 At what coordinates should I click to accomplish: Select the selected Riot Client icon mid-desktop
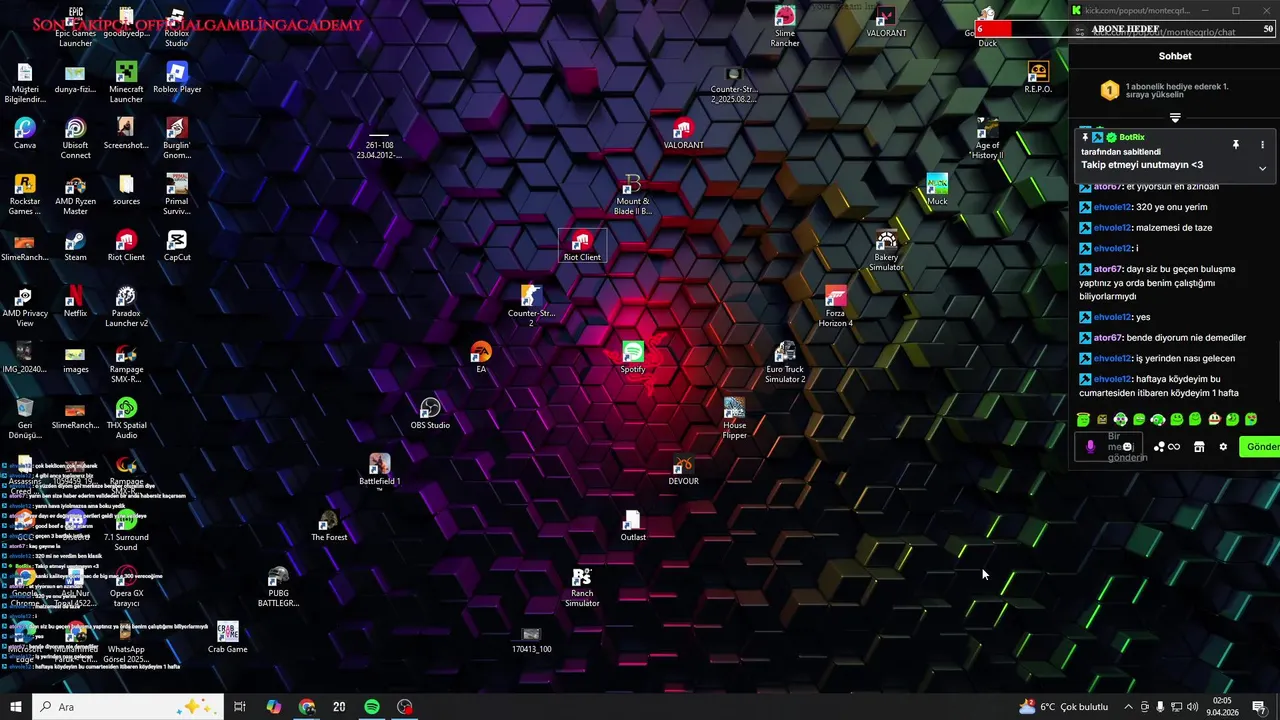coord(582,246)
